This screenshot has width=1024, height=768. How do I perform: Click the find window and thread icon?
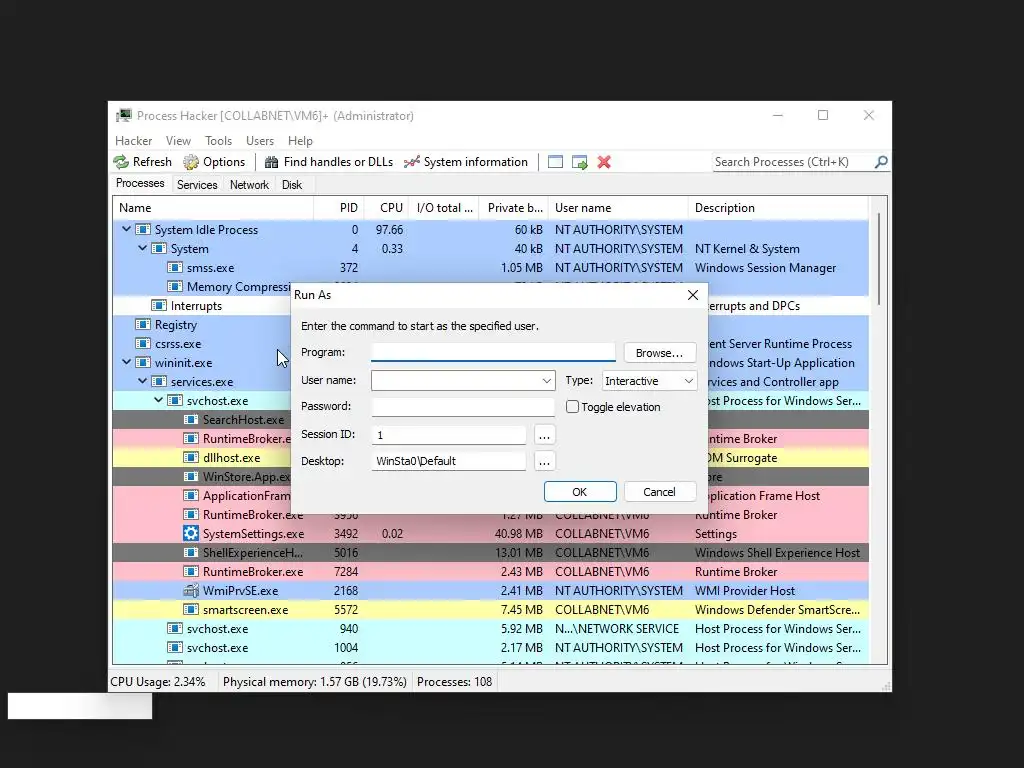click(579, 162)
